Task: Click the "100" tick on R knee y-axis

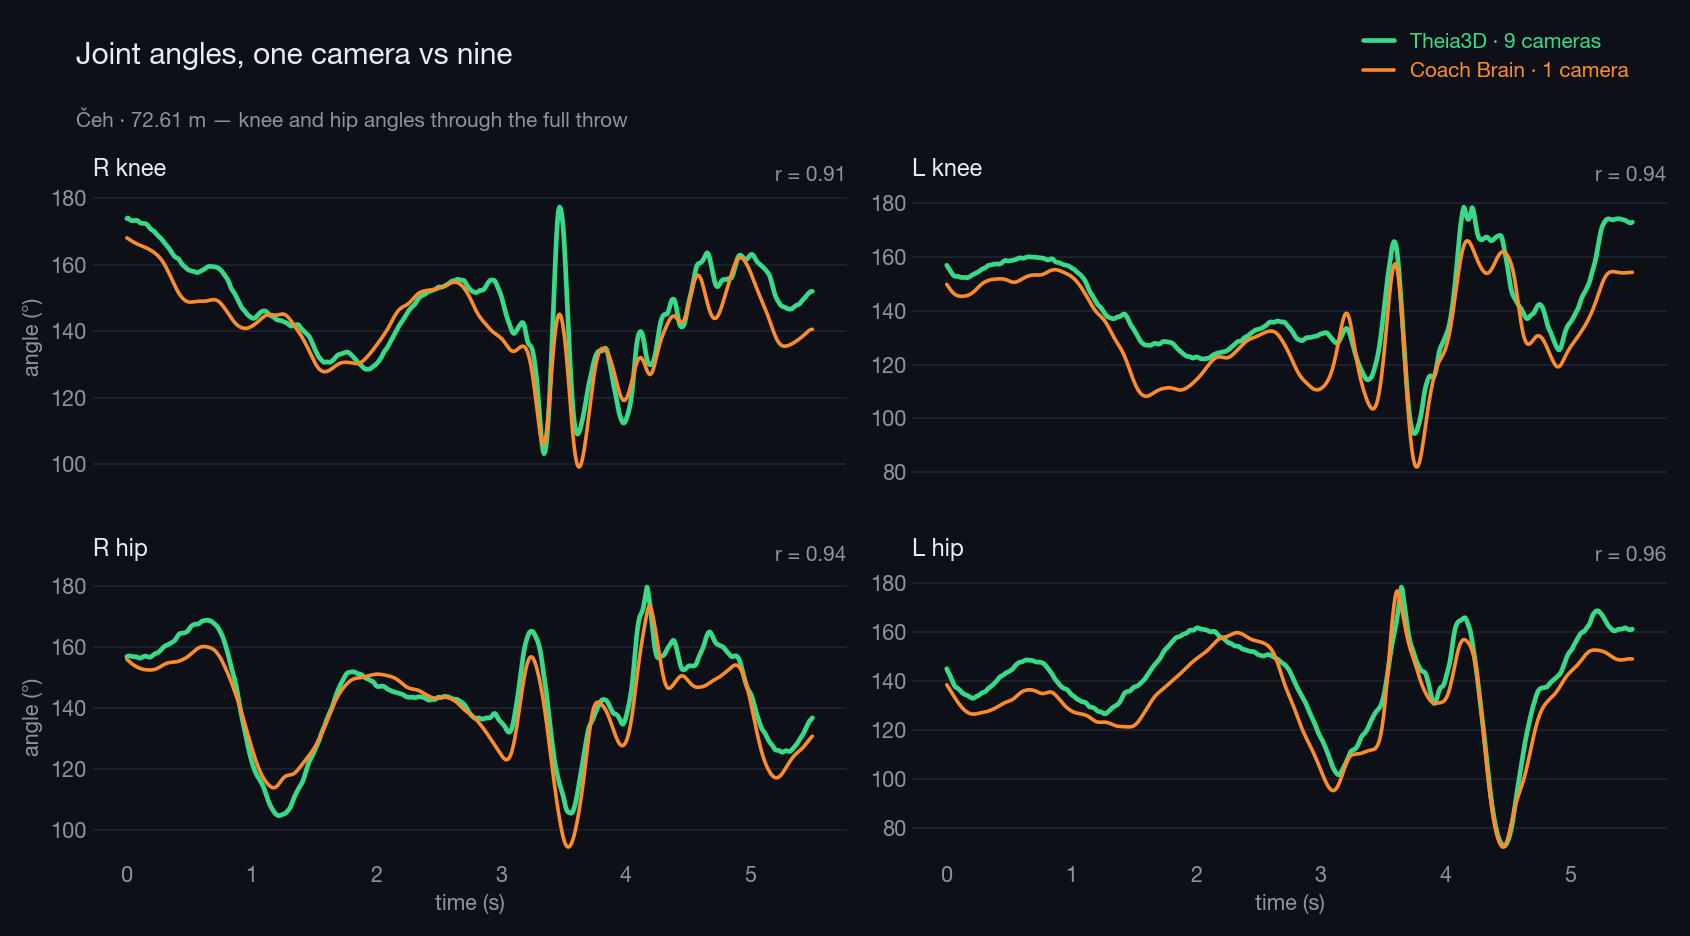Action: [x=69, y=464]
